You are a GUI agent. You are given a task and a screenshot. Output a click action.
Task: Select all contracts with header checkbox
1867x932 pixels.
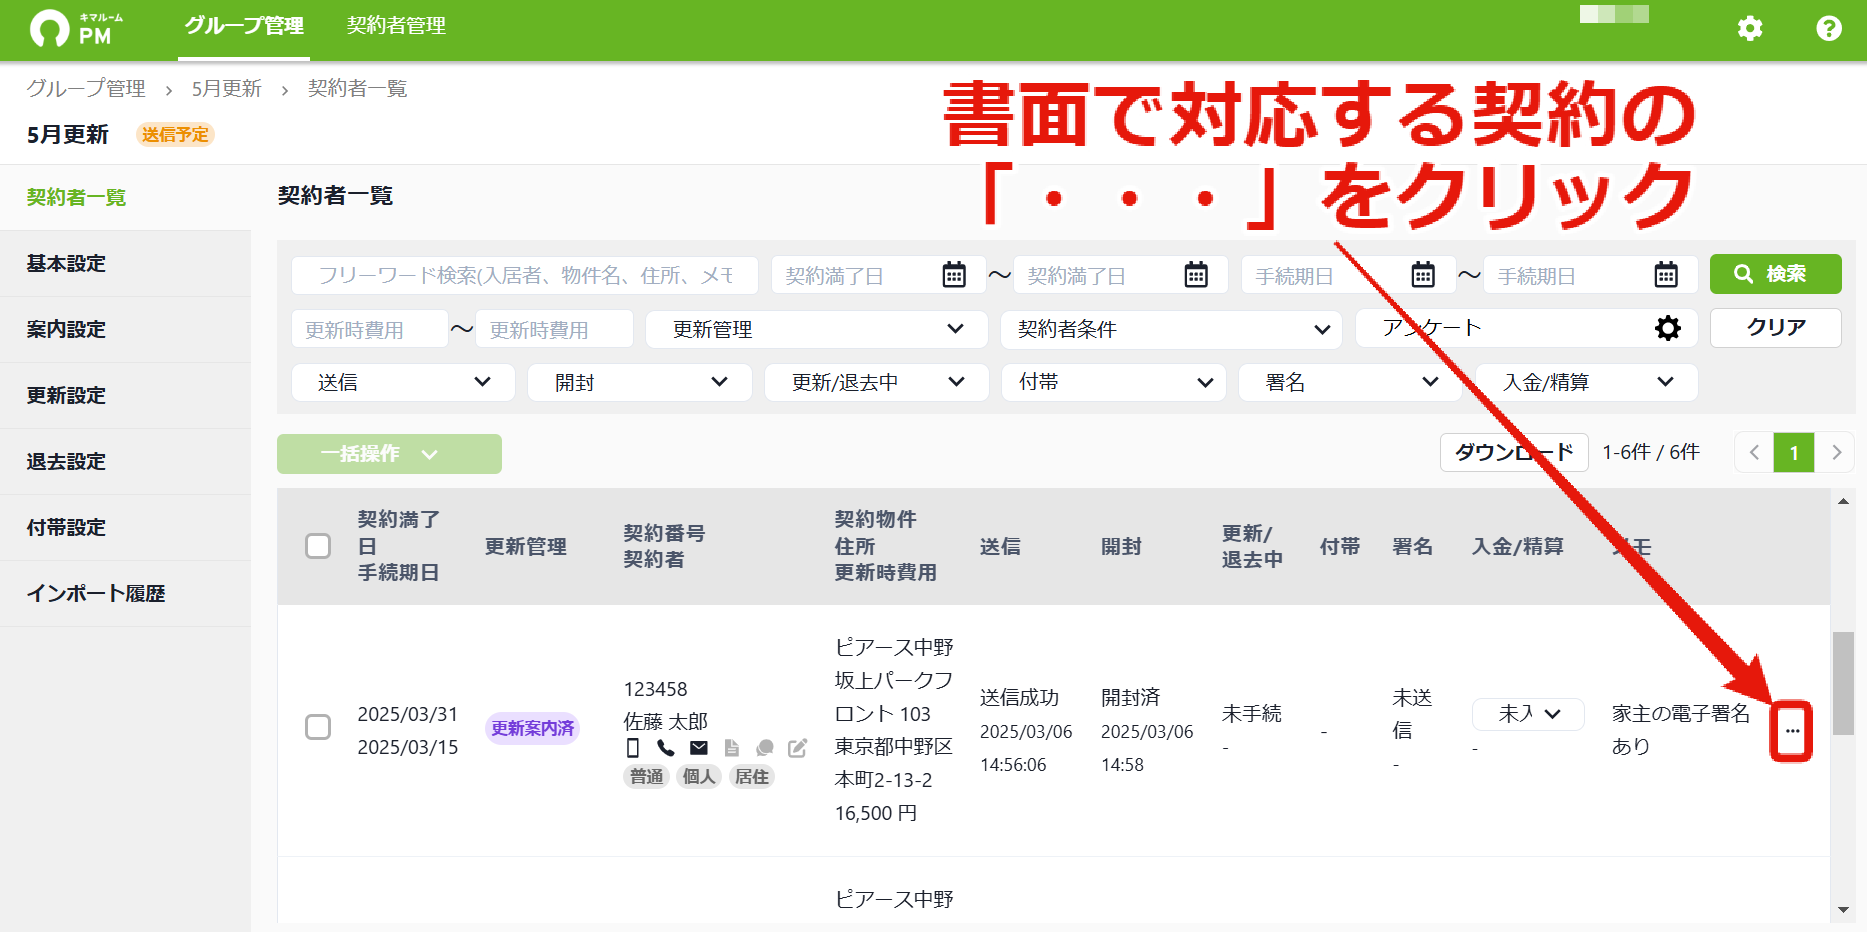[318, 546]
